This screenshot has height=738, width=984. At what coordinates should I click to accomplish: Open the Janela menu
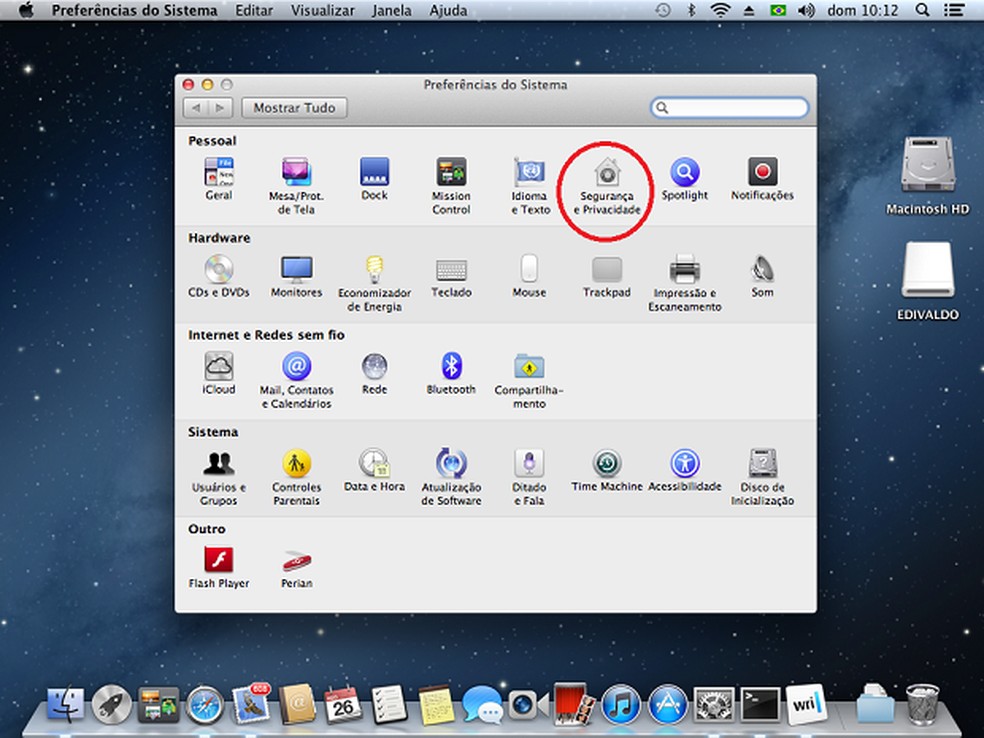pyautogui.click(x=392, y=11)
